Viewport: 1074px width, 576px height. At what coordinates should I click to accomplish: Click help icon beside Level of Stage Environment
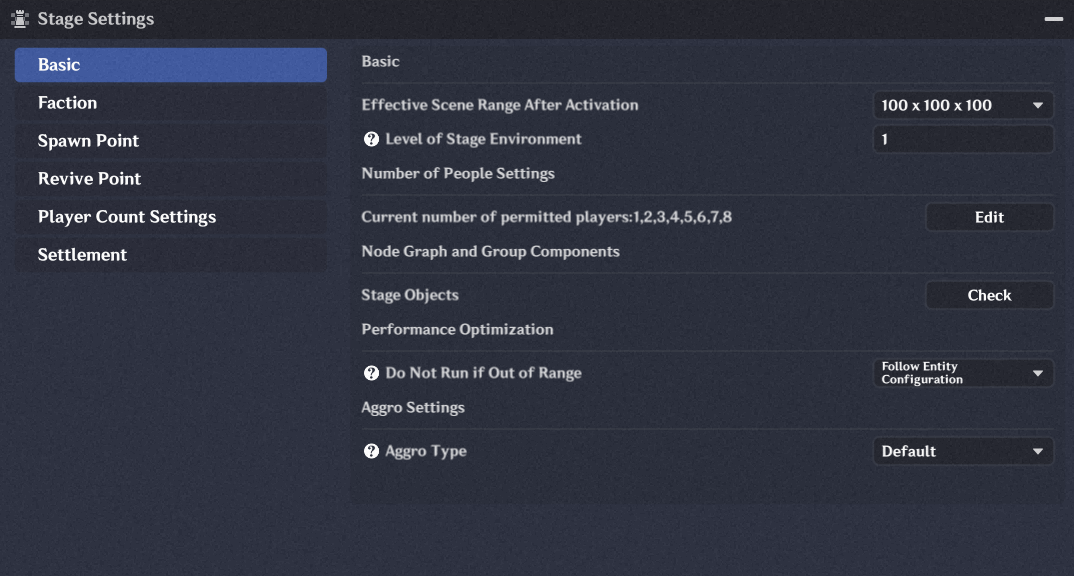tap(371, 139)
